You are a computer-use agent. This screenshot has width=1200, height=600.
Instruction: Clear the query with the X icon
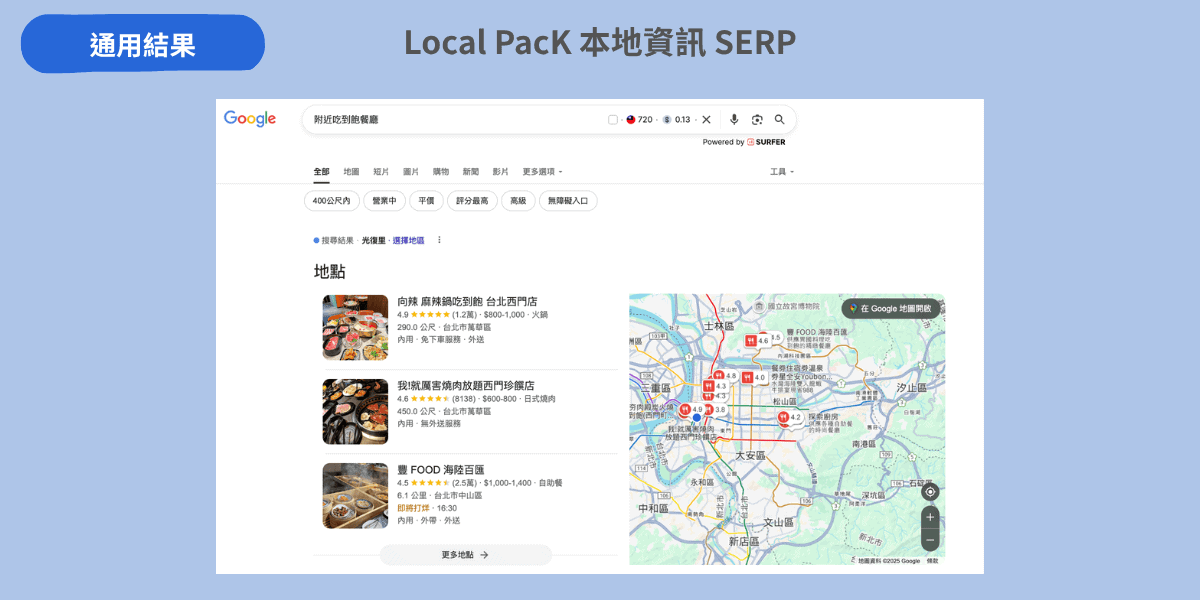coord(706,119)
